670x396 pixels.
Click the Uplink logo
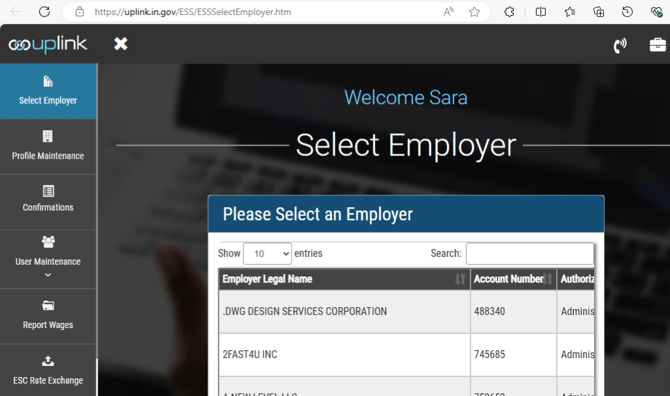pyautogui.click(x=48, y=44)
